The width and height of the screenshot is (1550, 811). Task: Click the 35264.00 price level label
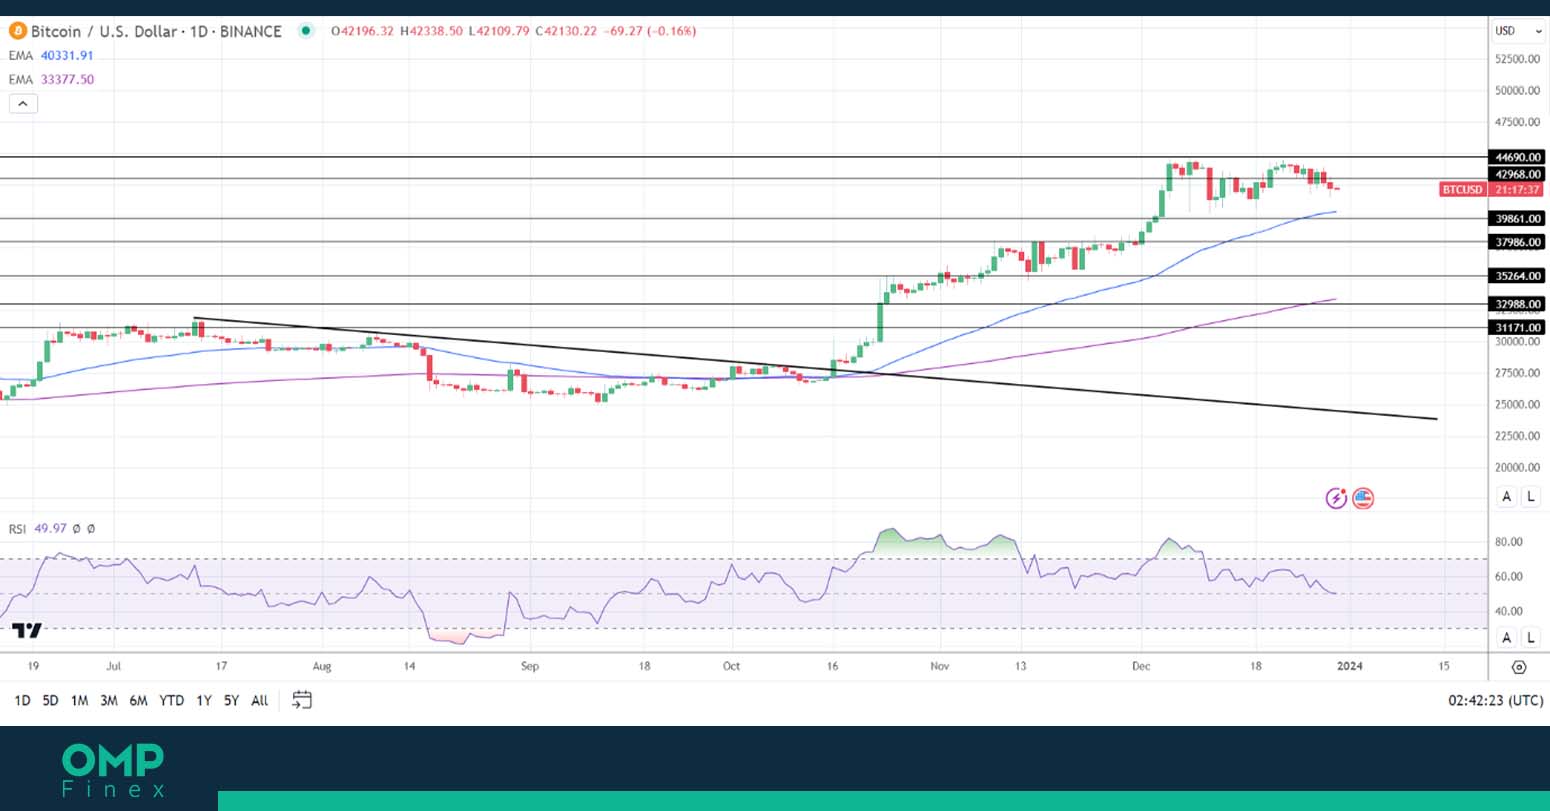[1517, 276]
